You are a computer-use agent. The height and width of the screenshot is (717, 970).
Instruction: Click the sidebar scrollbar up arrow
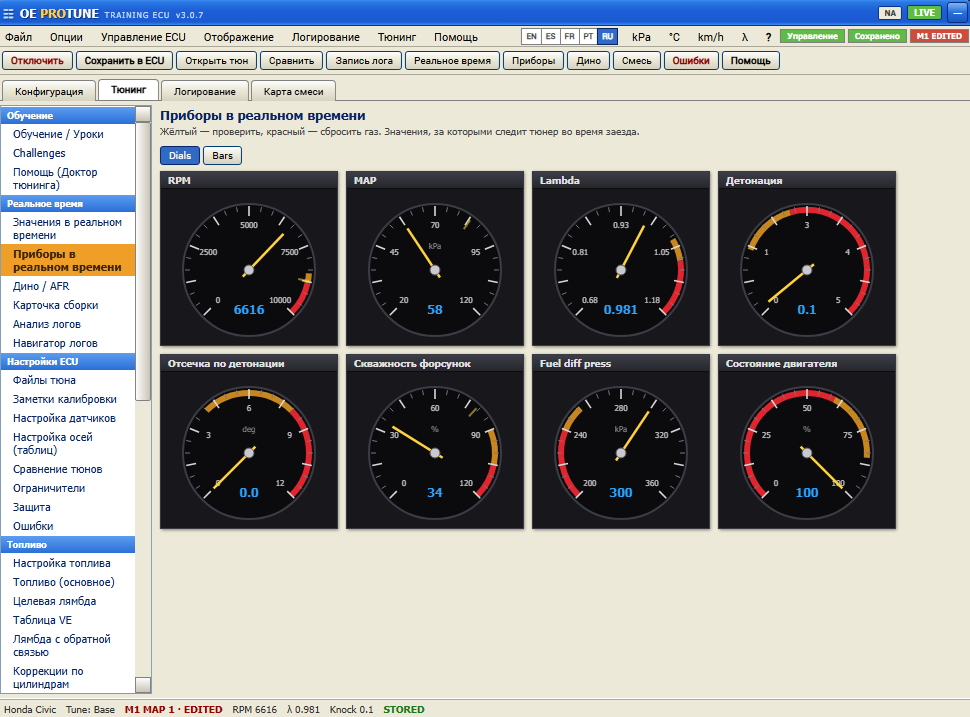click(x=143, y=114)
